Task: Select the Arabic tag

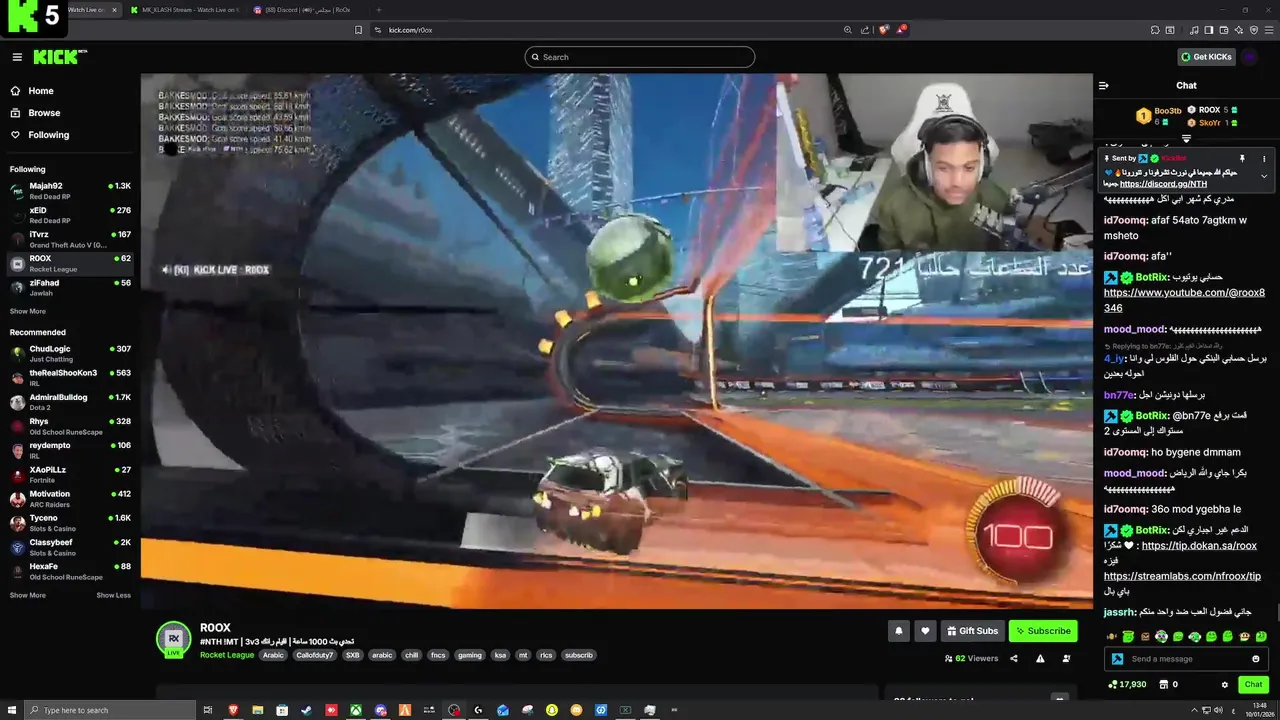Action: (x=273, y=655)
